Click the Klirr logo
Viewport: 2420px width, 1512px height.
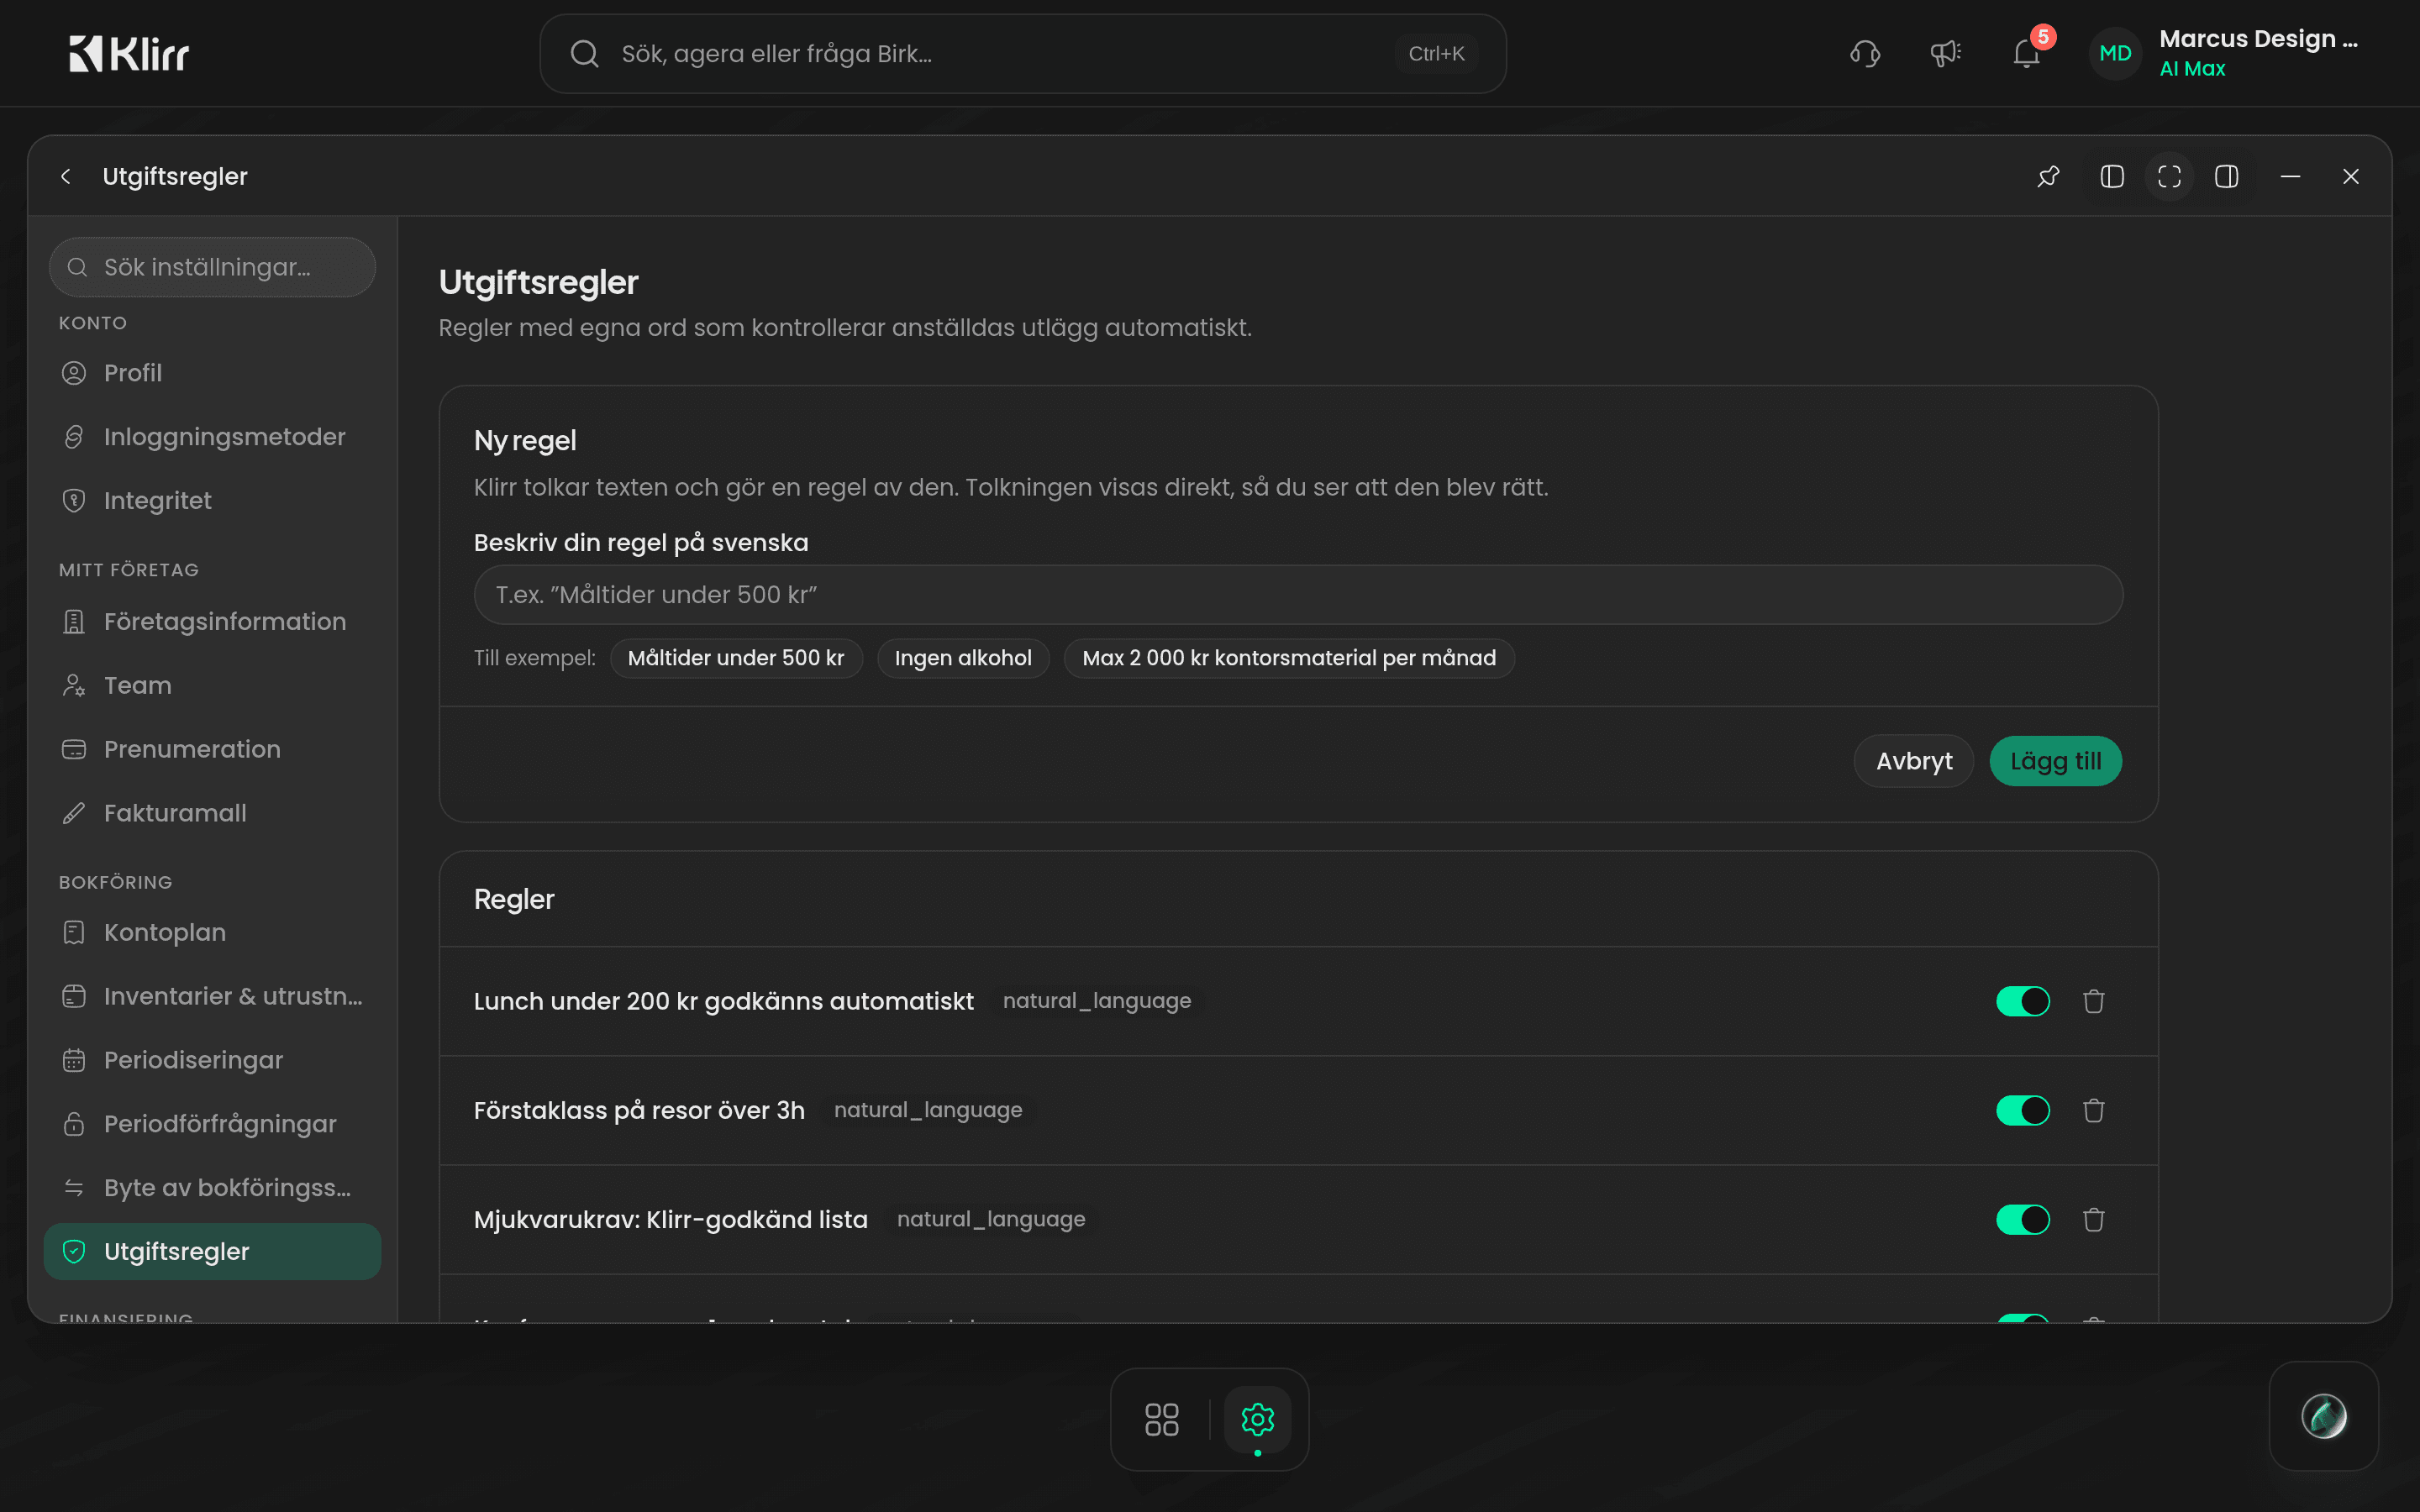(x=128, y=53)
